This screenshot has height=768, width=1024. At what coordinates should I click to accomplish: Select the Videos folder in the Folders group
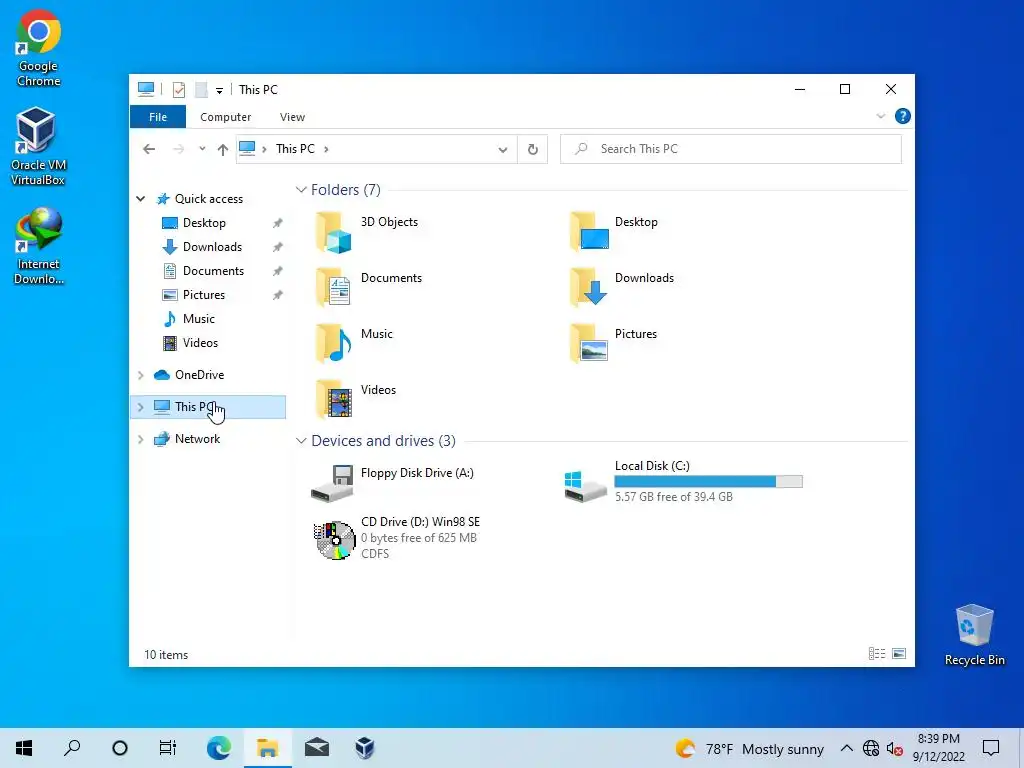[356, 400]
